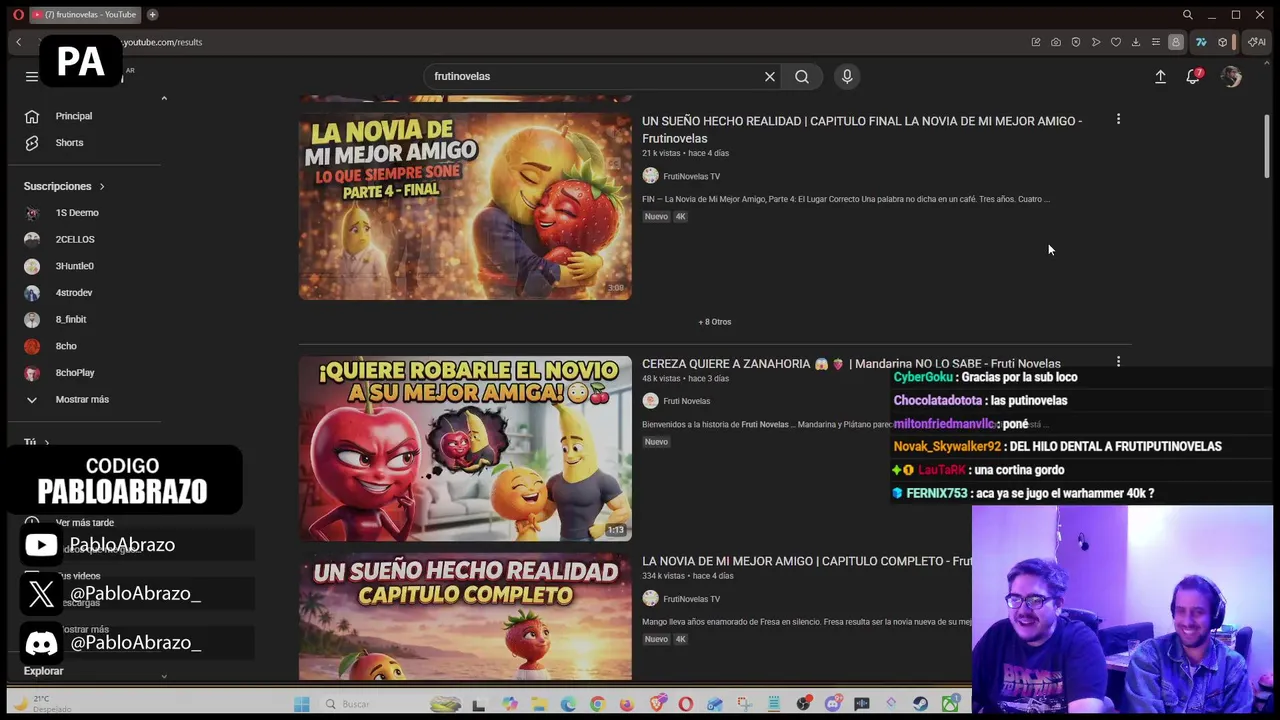Play the Capitulo Completo thumbnail

pyautogui.click(x=465, y=617)
